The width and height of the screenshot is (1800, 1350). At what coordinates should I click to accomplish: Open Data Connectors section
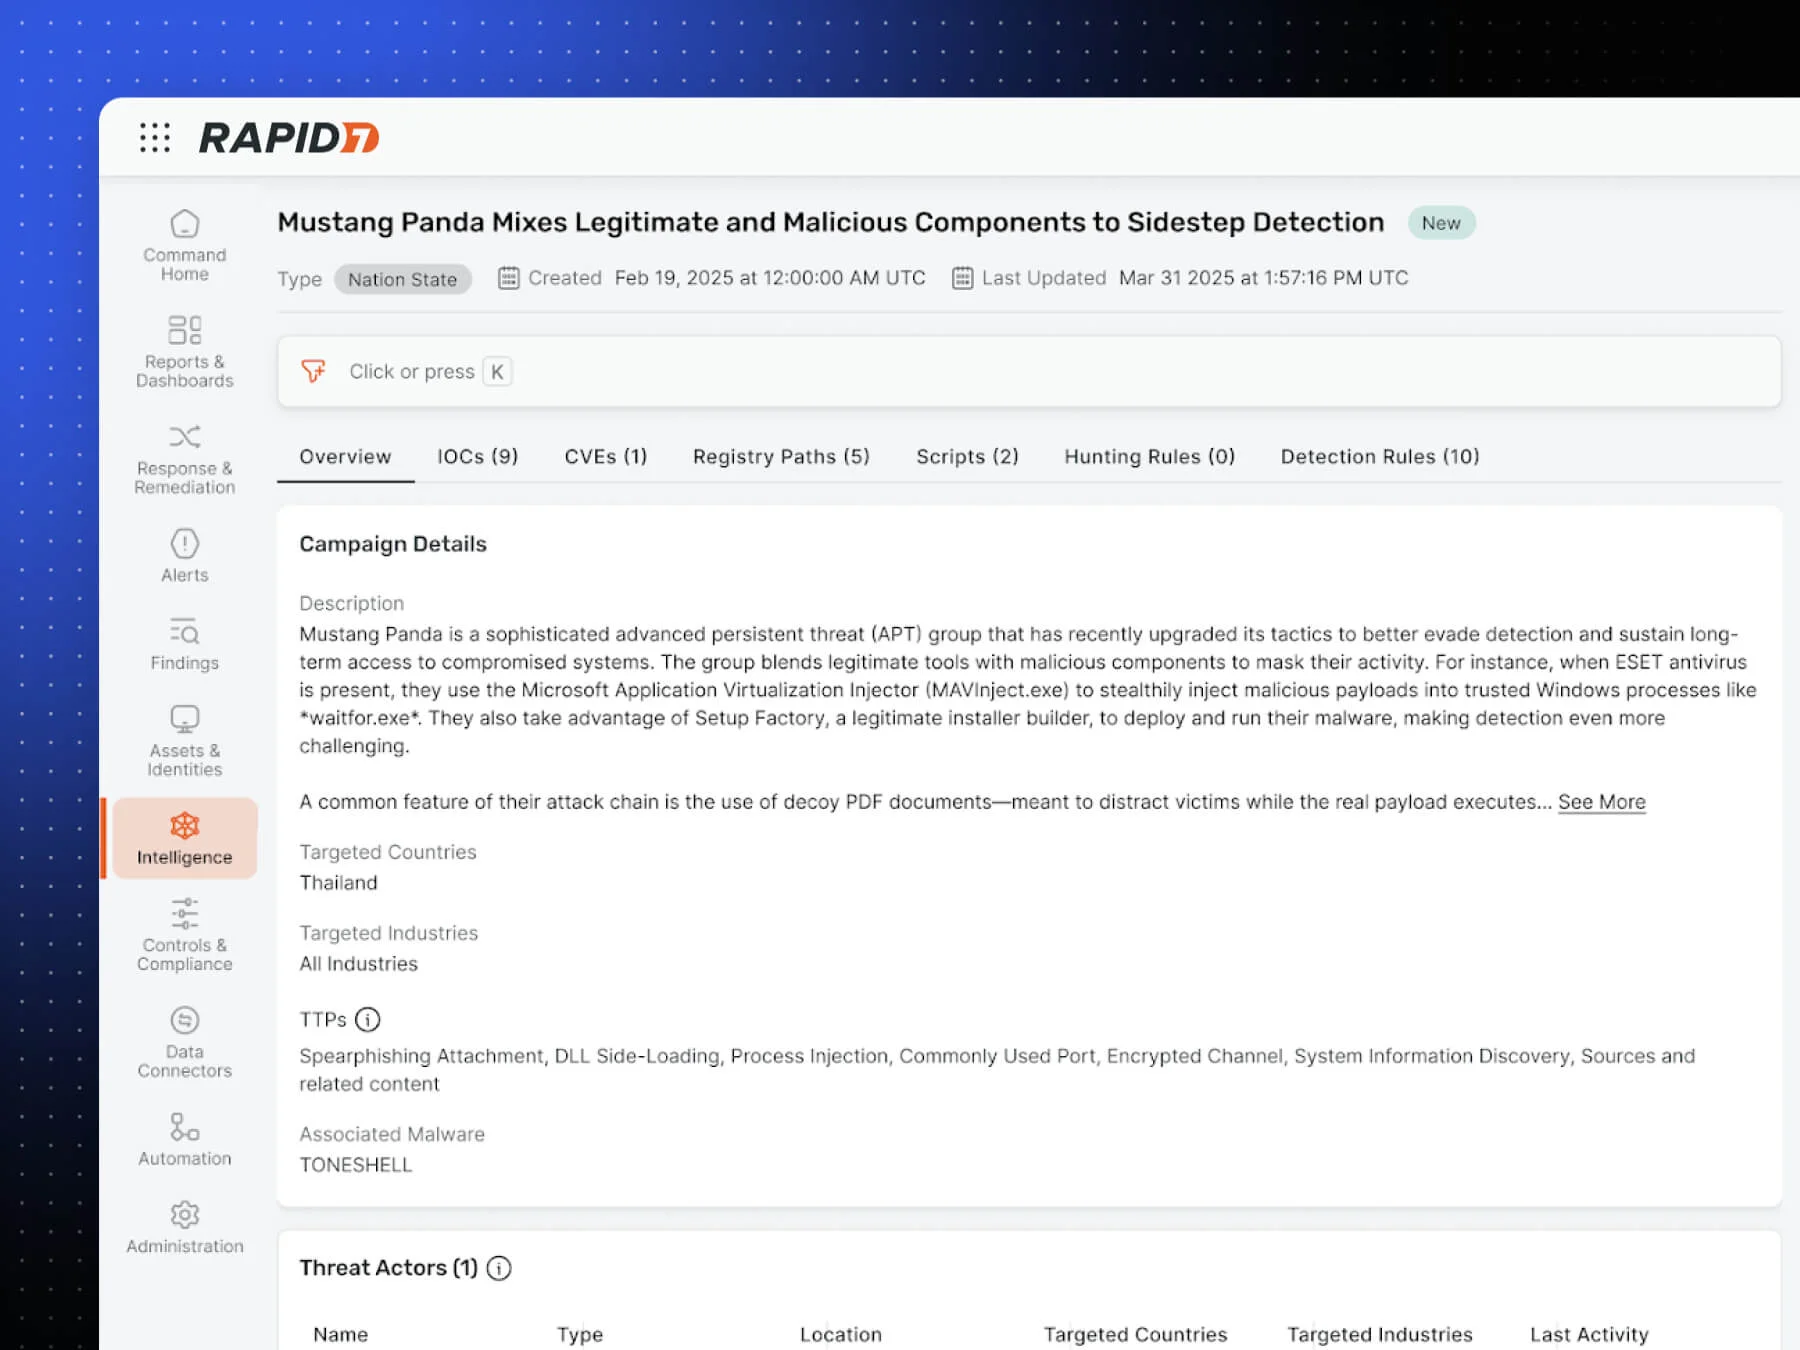point(184,1042)
